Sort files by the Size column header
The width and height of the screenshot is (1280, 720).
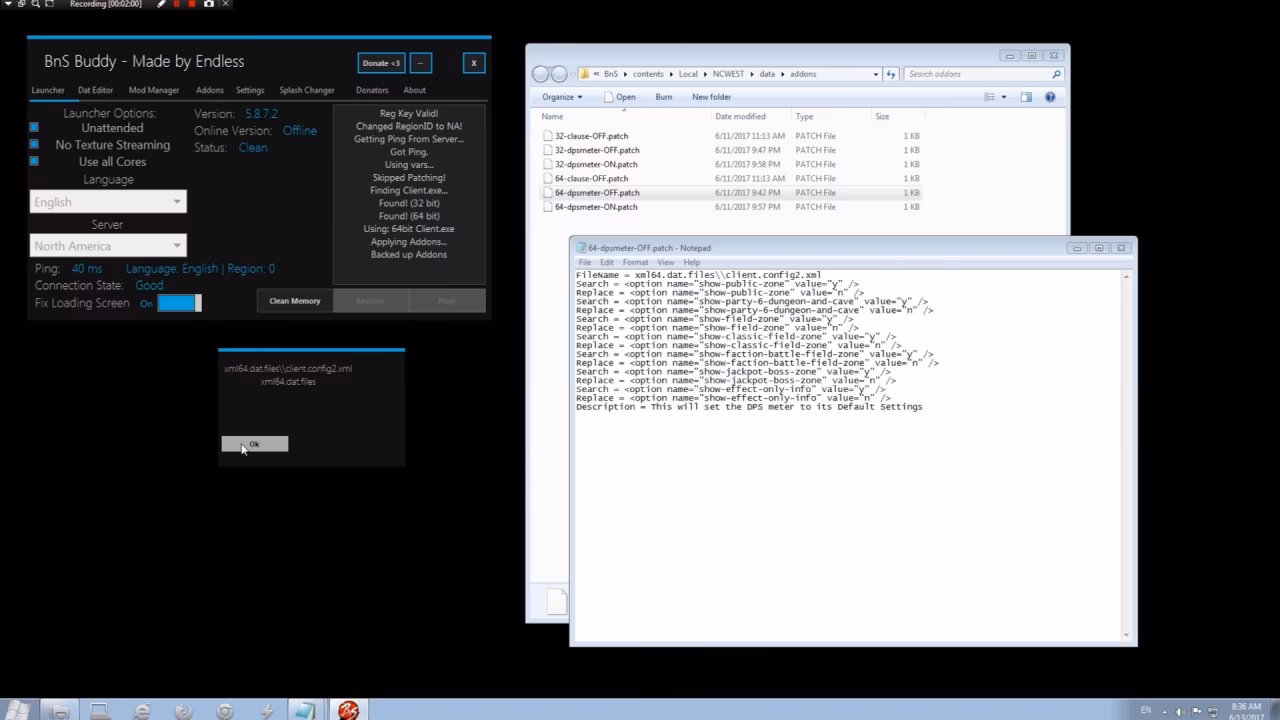[882, 117]
